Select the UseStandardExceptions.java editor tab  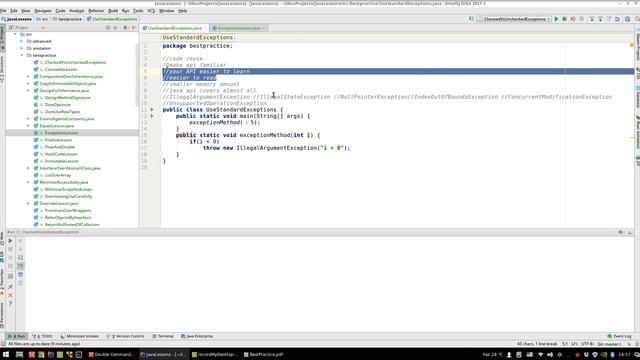pyautogui.click(x=175, y=28)
